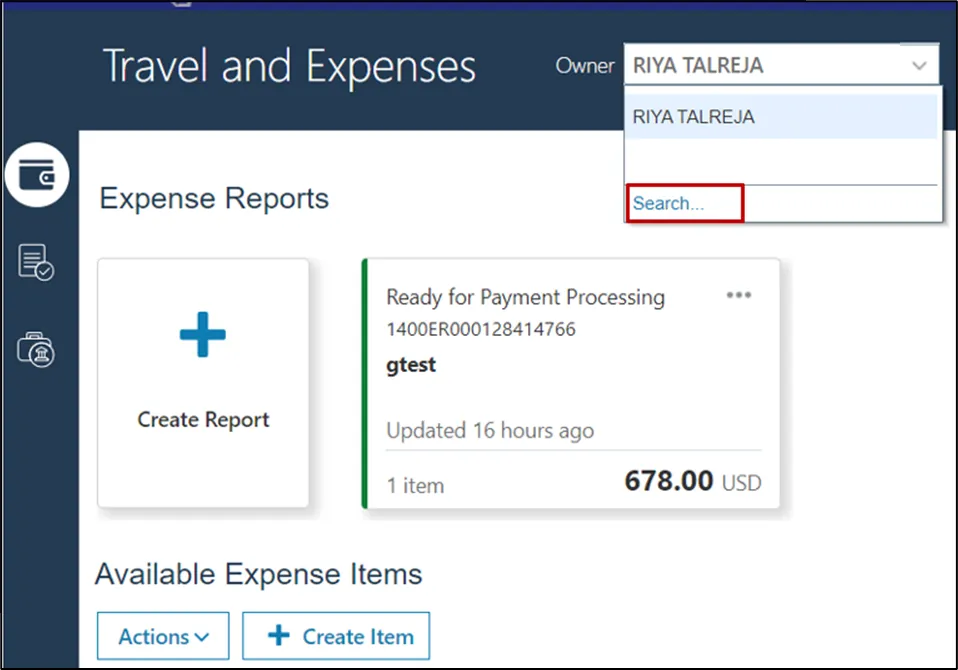Click the Ready for Payment Processing status
This screenshot has width=958, height=670.
525,297
